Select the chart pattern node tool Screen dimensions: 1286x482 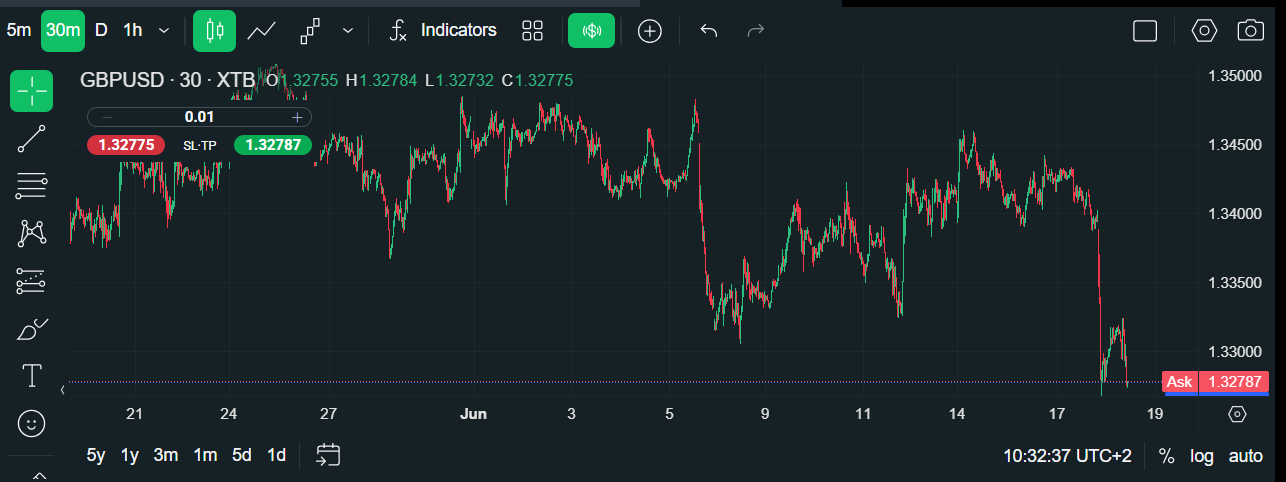32,233
